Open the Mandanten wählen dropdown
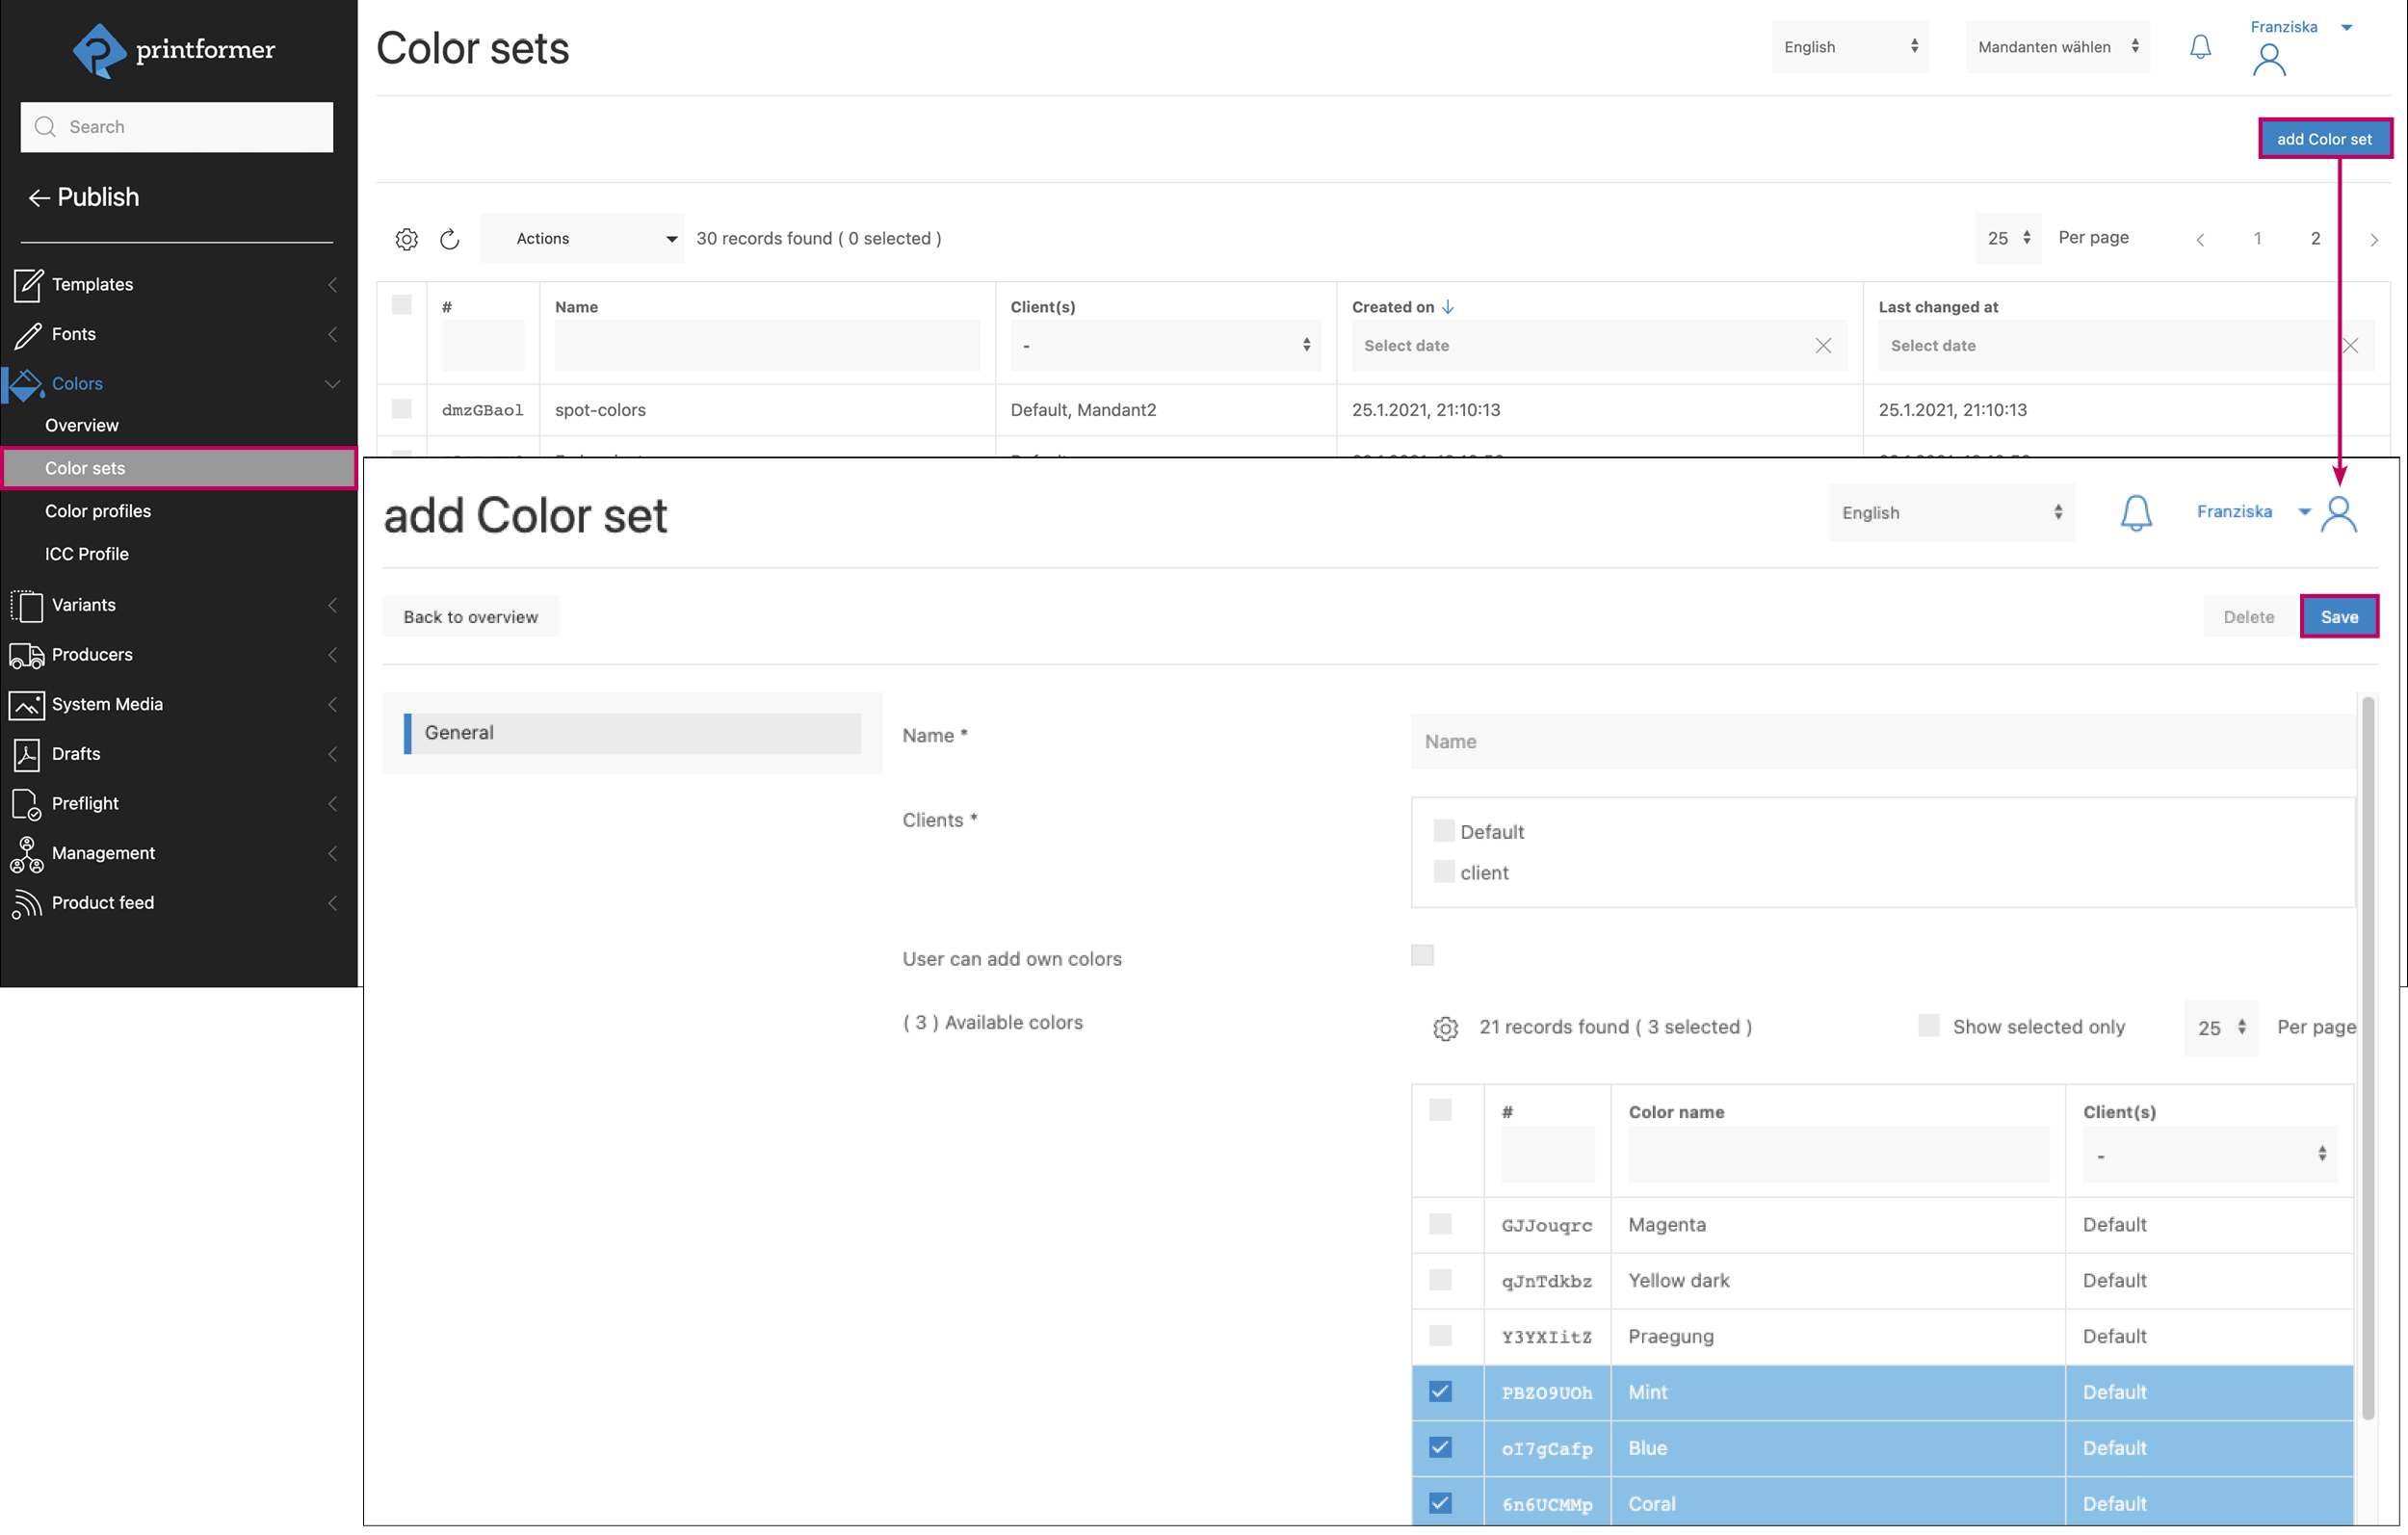Screen dimensions: 2408x1535 (x=2057, y=47)
